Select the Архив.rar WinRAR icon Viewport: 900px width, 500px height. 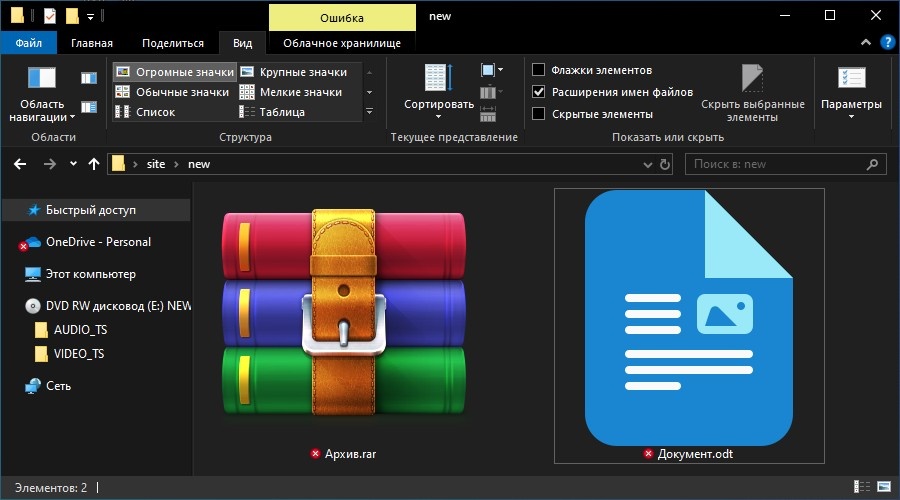pos(344,312)
